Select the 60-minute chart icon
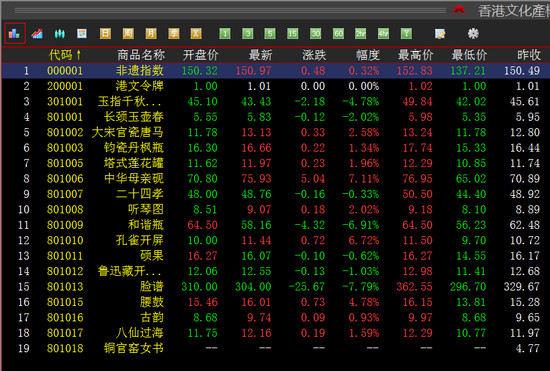 [x=338, y=33]
